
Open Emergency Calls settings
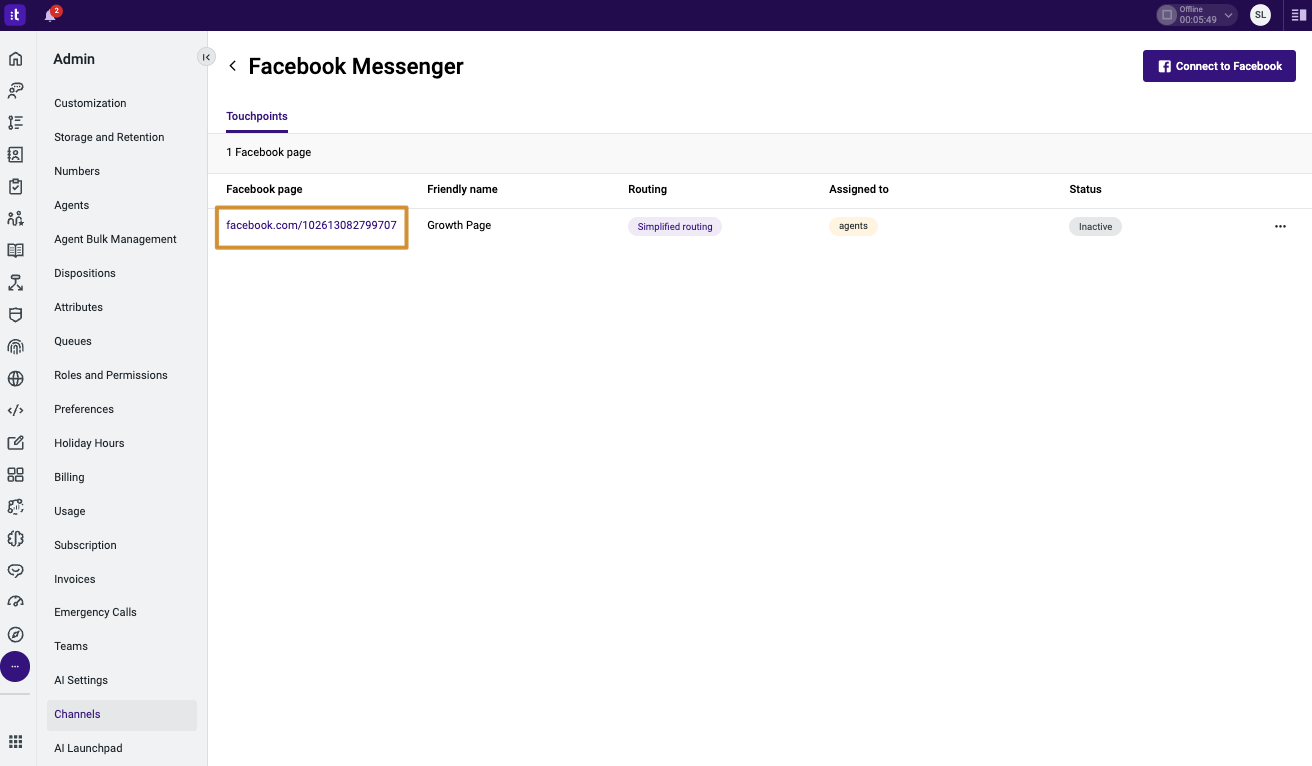pyautogui.click(x=95, y=612)
